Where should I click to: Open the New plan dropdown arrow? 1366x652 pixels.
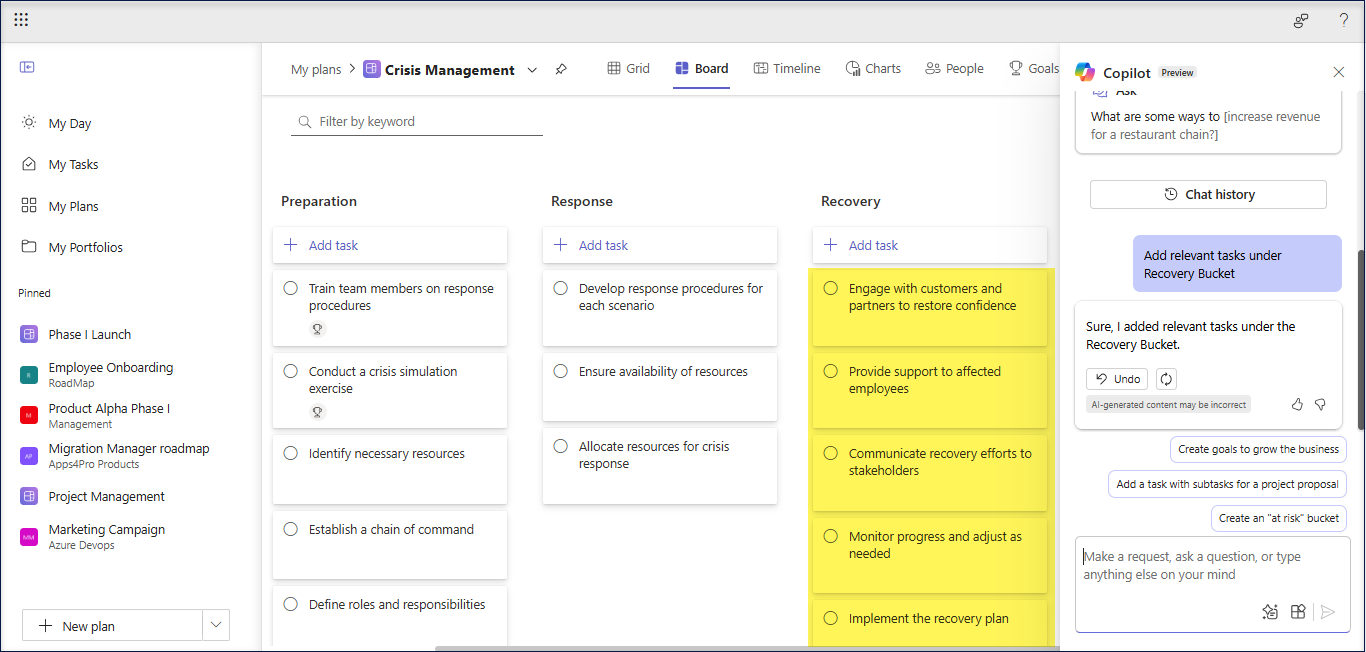pyautogui.click(x=216, y=625)
